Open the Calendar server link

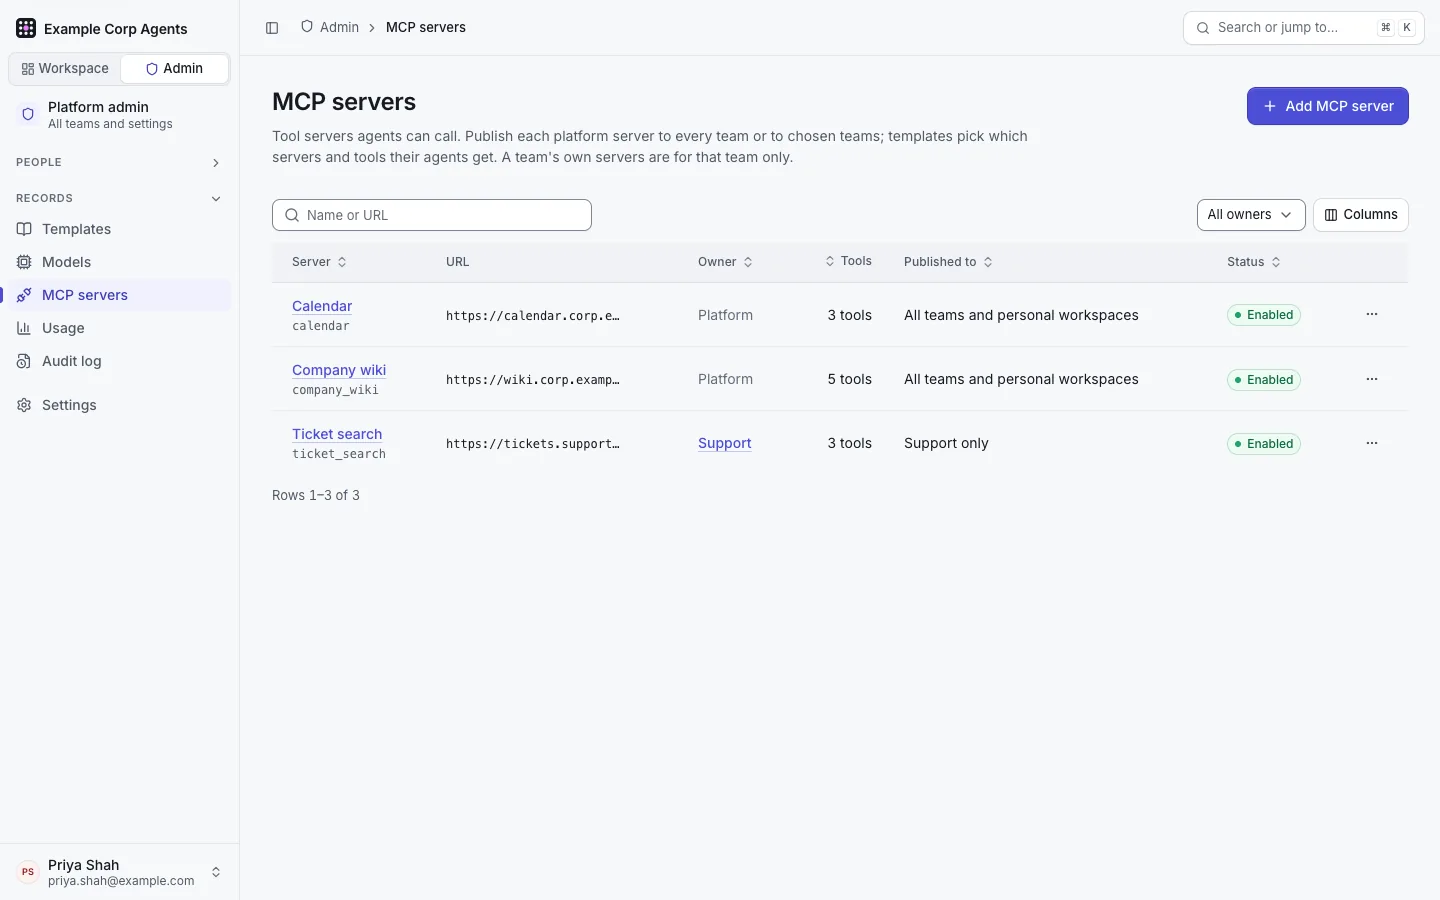click(322, 306)
